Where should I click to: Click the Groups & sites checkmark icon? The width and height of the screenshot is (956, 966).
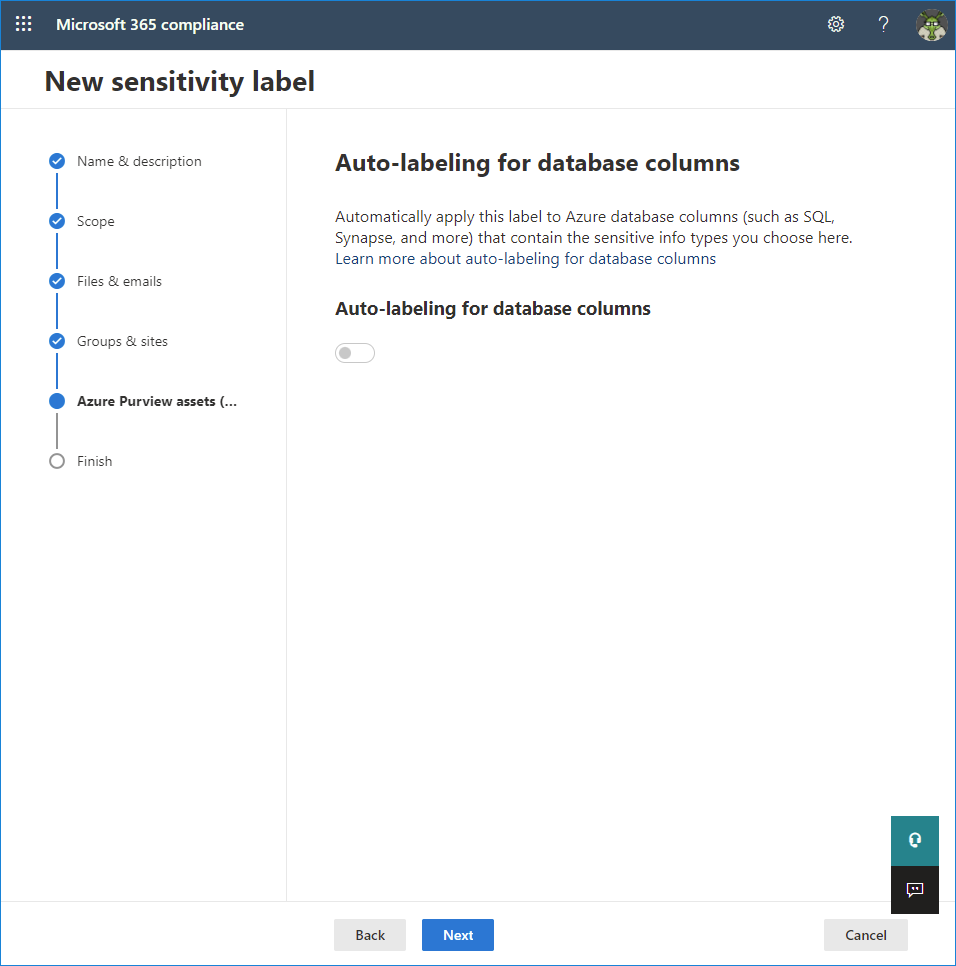57,341
